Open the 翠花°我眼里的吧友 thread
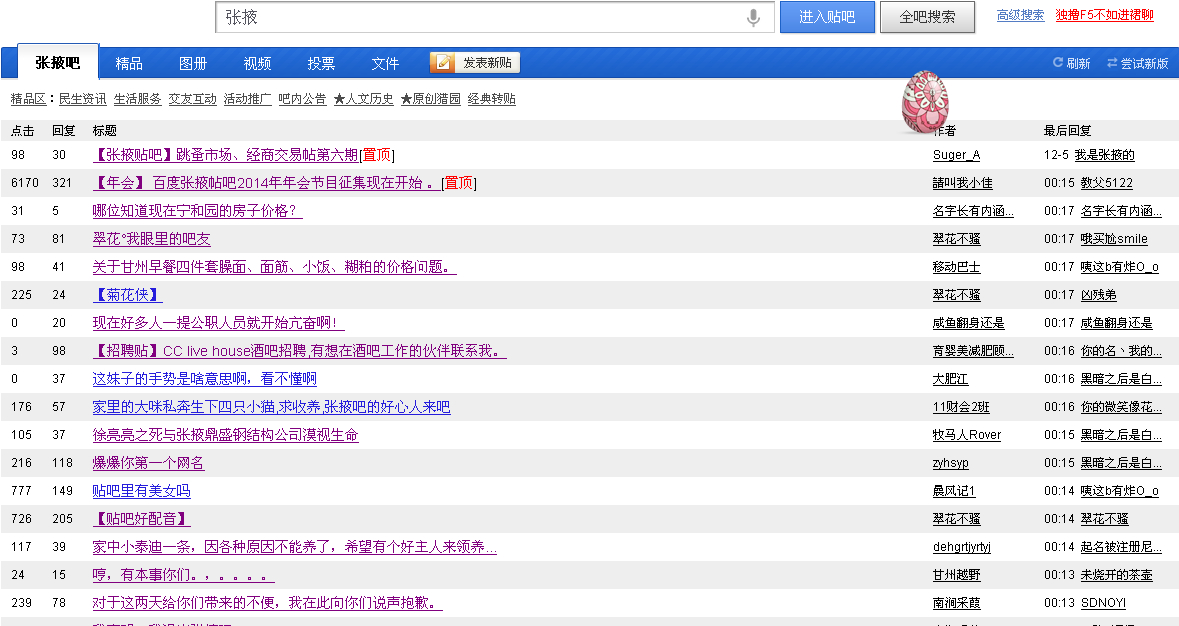1179x626 pixels. coord(151,239)
